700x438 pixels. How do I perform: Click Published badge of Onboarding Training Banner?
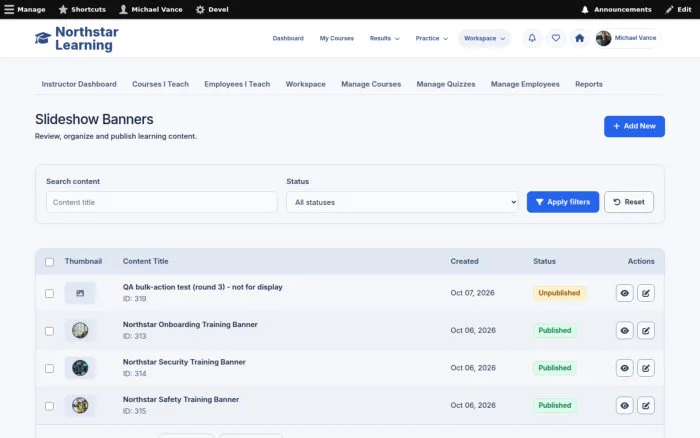554,330
